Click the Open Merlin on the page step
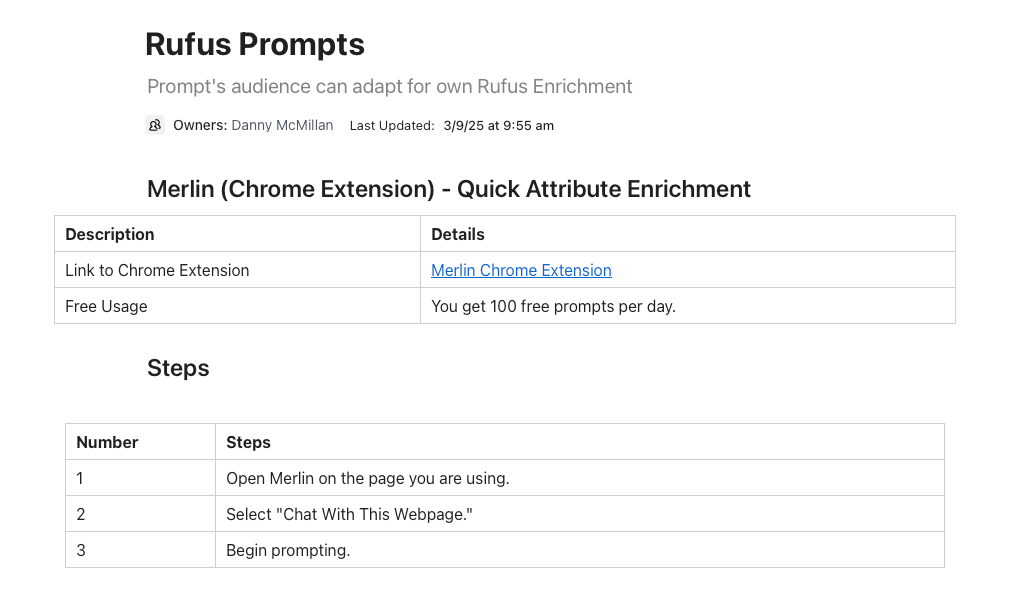 coord(368,478)
